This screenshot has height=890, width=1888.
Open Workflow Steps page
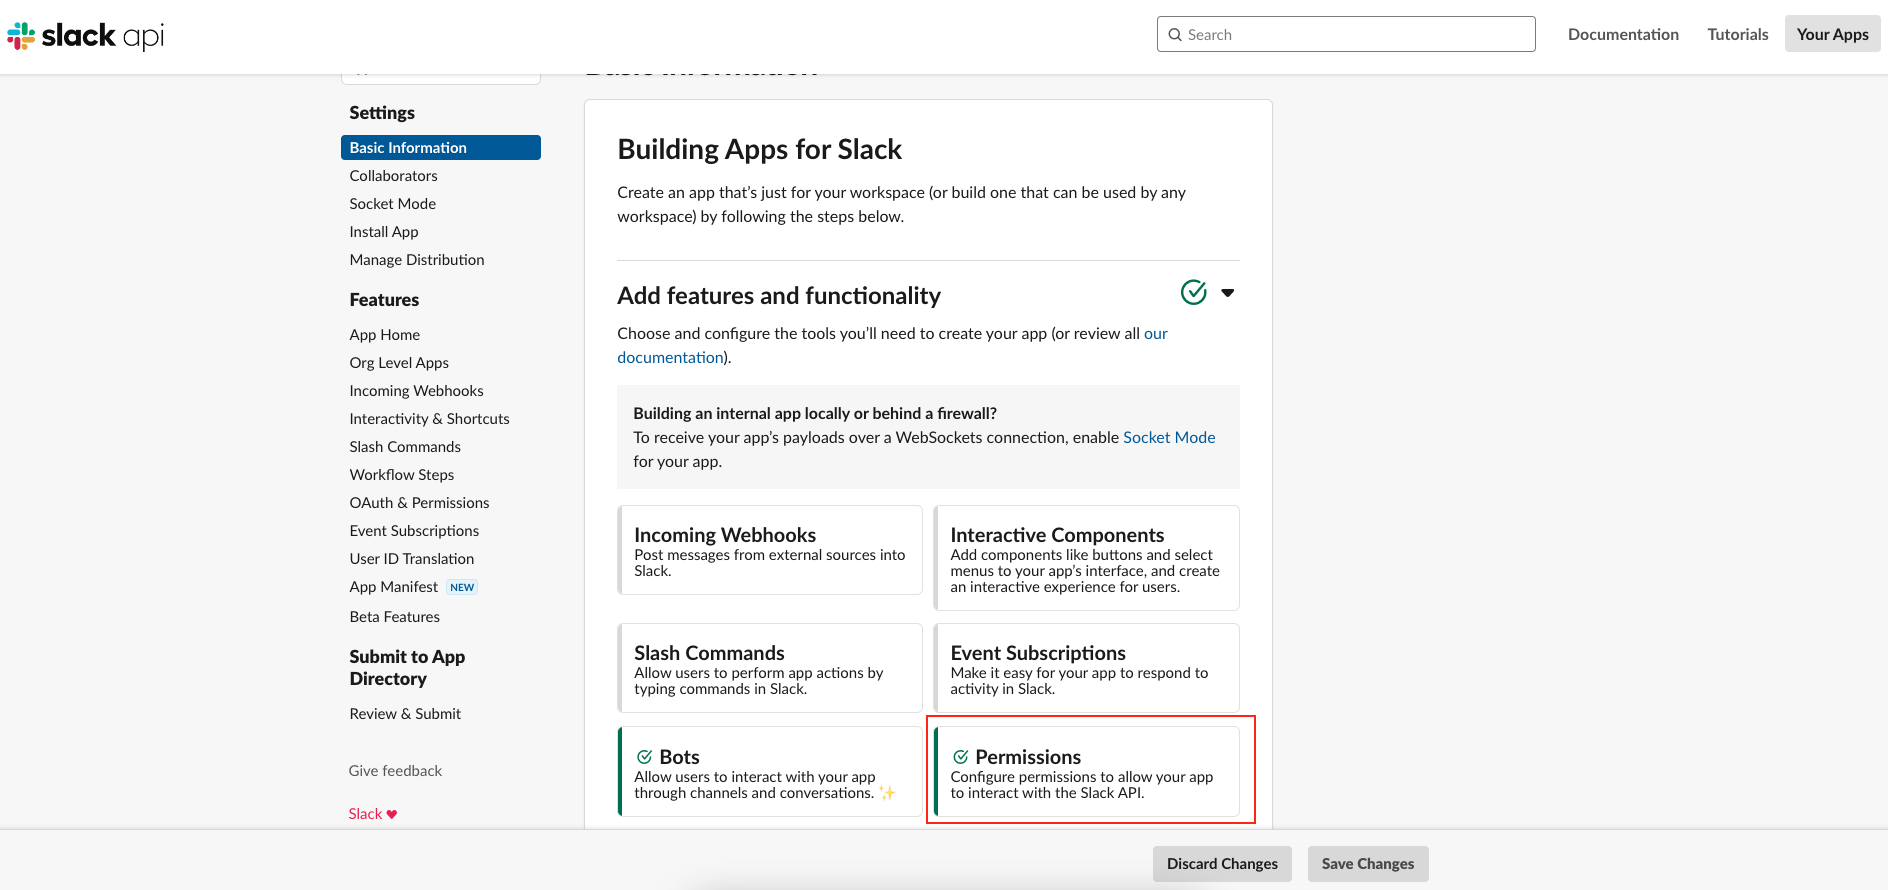(x=402, y=475)
